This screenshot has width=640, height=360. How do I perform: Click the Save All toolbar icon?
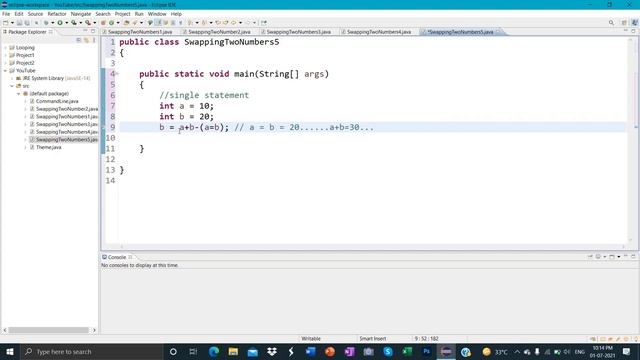click(x=27, y=22)
